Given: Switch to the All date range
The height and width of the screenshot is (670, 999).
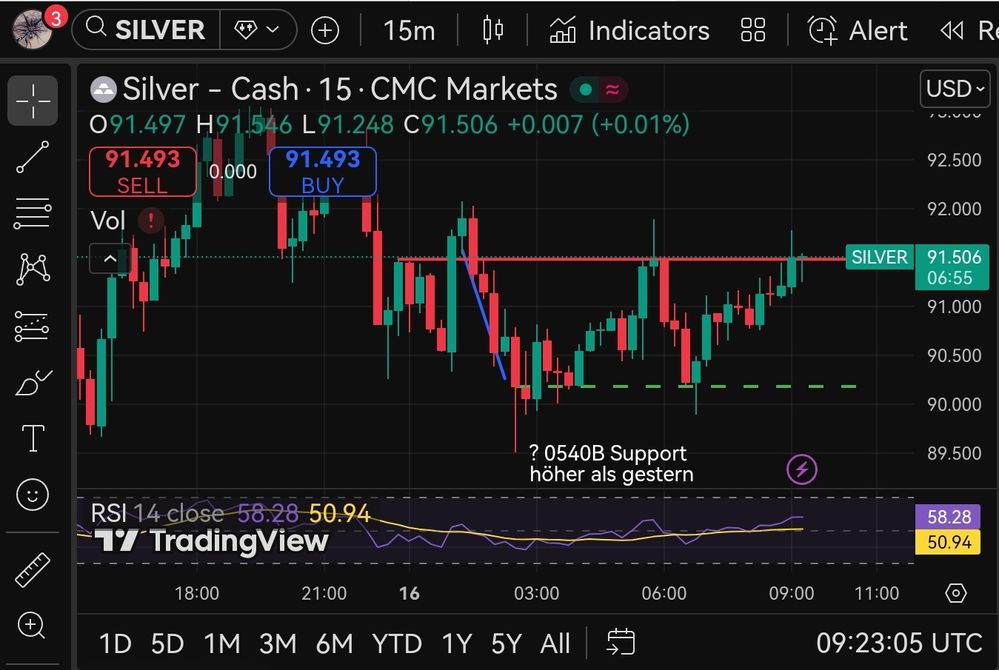Looking at the screenshot, I should [x=555, y=643].
